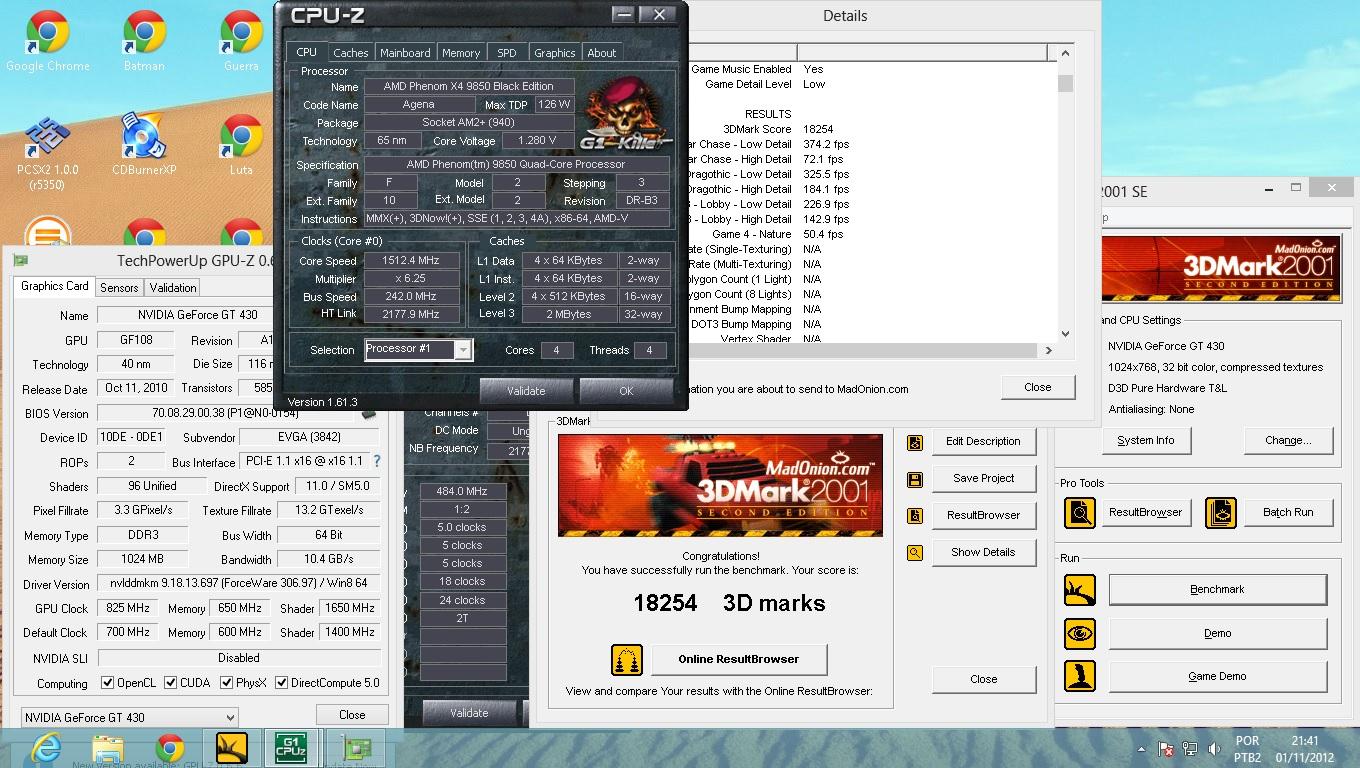Switch to SPD tab in CPU-Z

(x=507, y=53)
